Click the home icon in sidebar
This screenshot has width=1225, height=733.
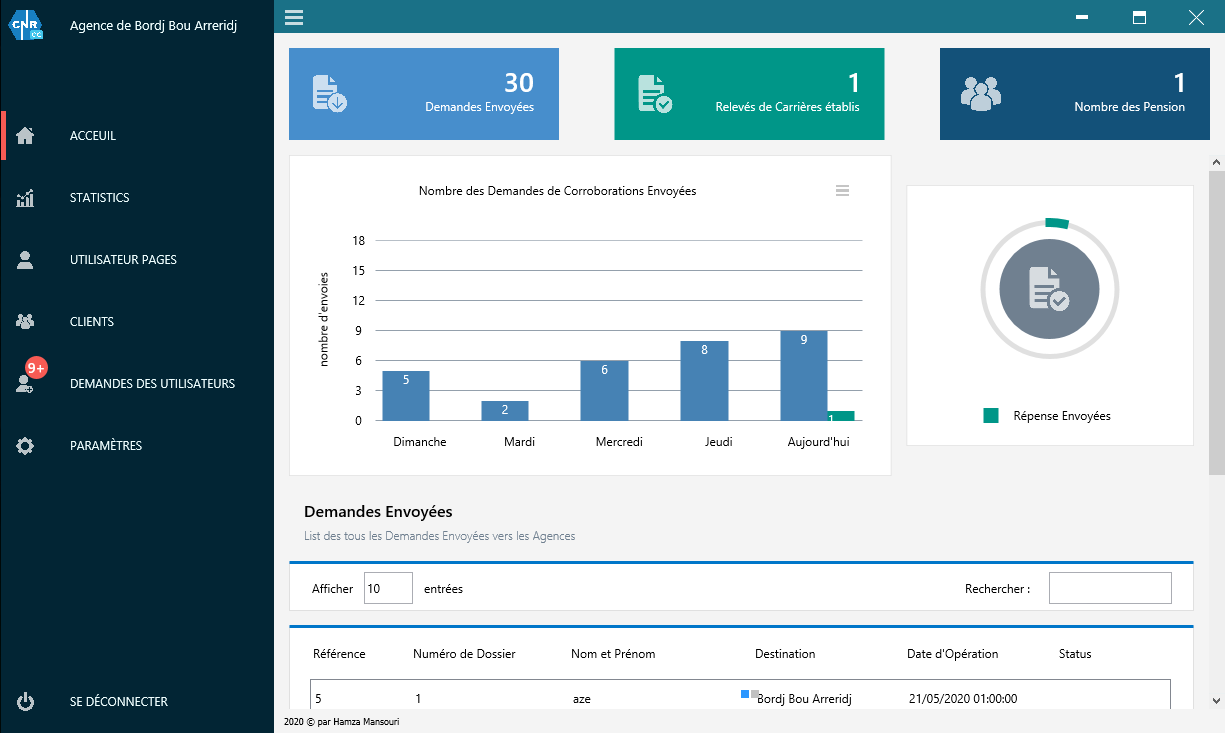click(x=26, y=136)
